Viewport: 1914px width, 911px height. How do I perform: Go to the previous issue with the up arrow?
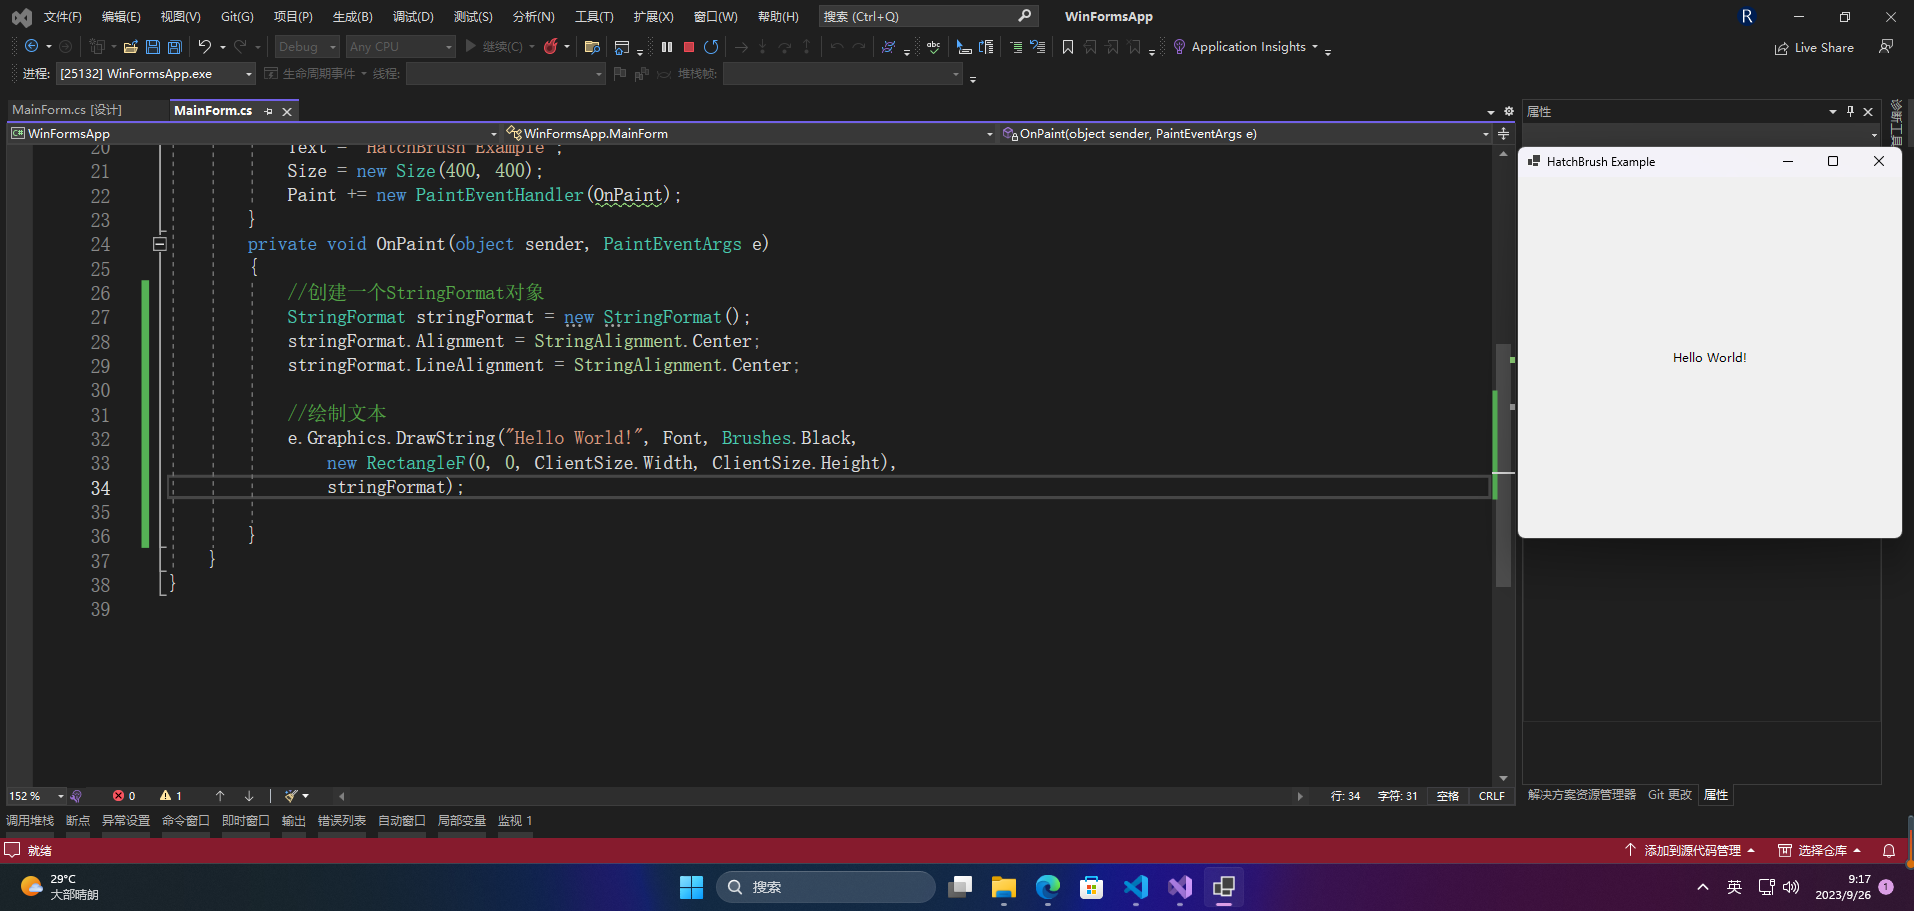tap(220, 796)
